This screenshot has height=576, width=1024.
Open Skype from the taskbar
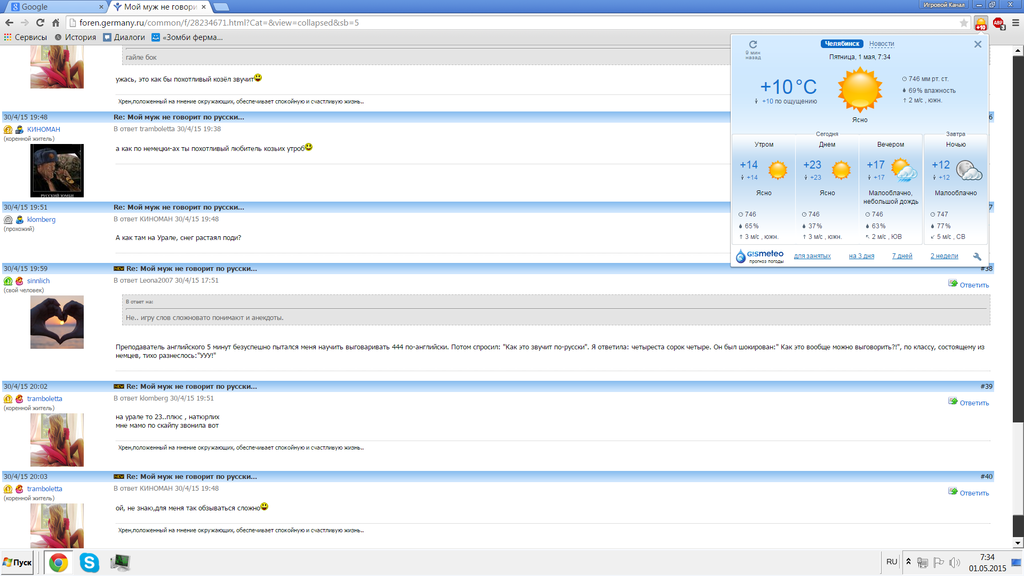tap(89, 562)
